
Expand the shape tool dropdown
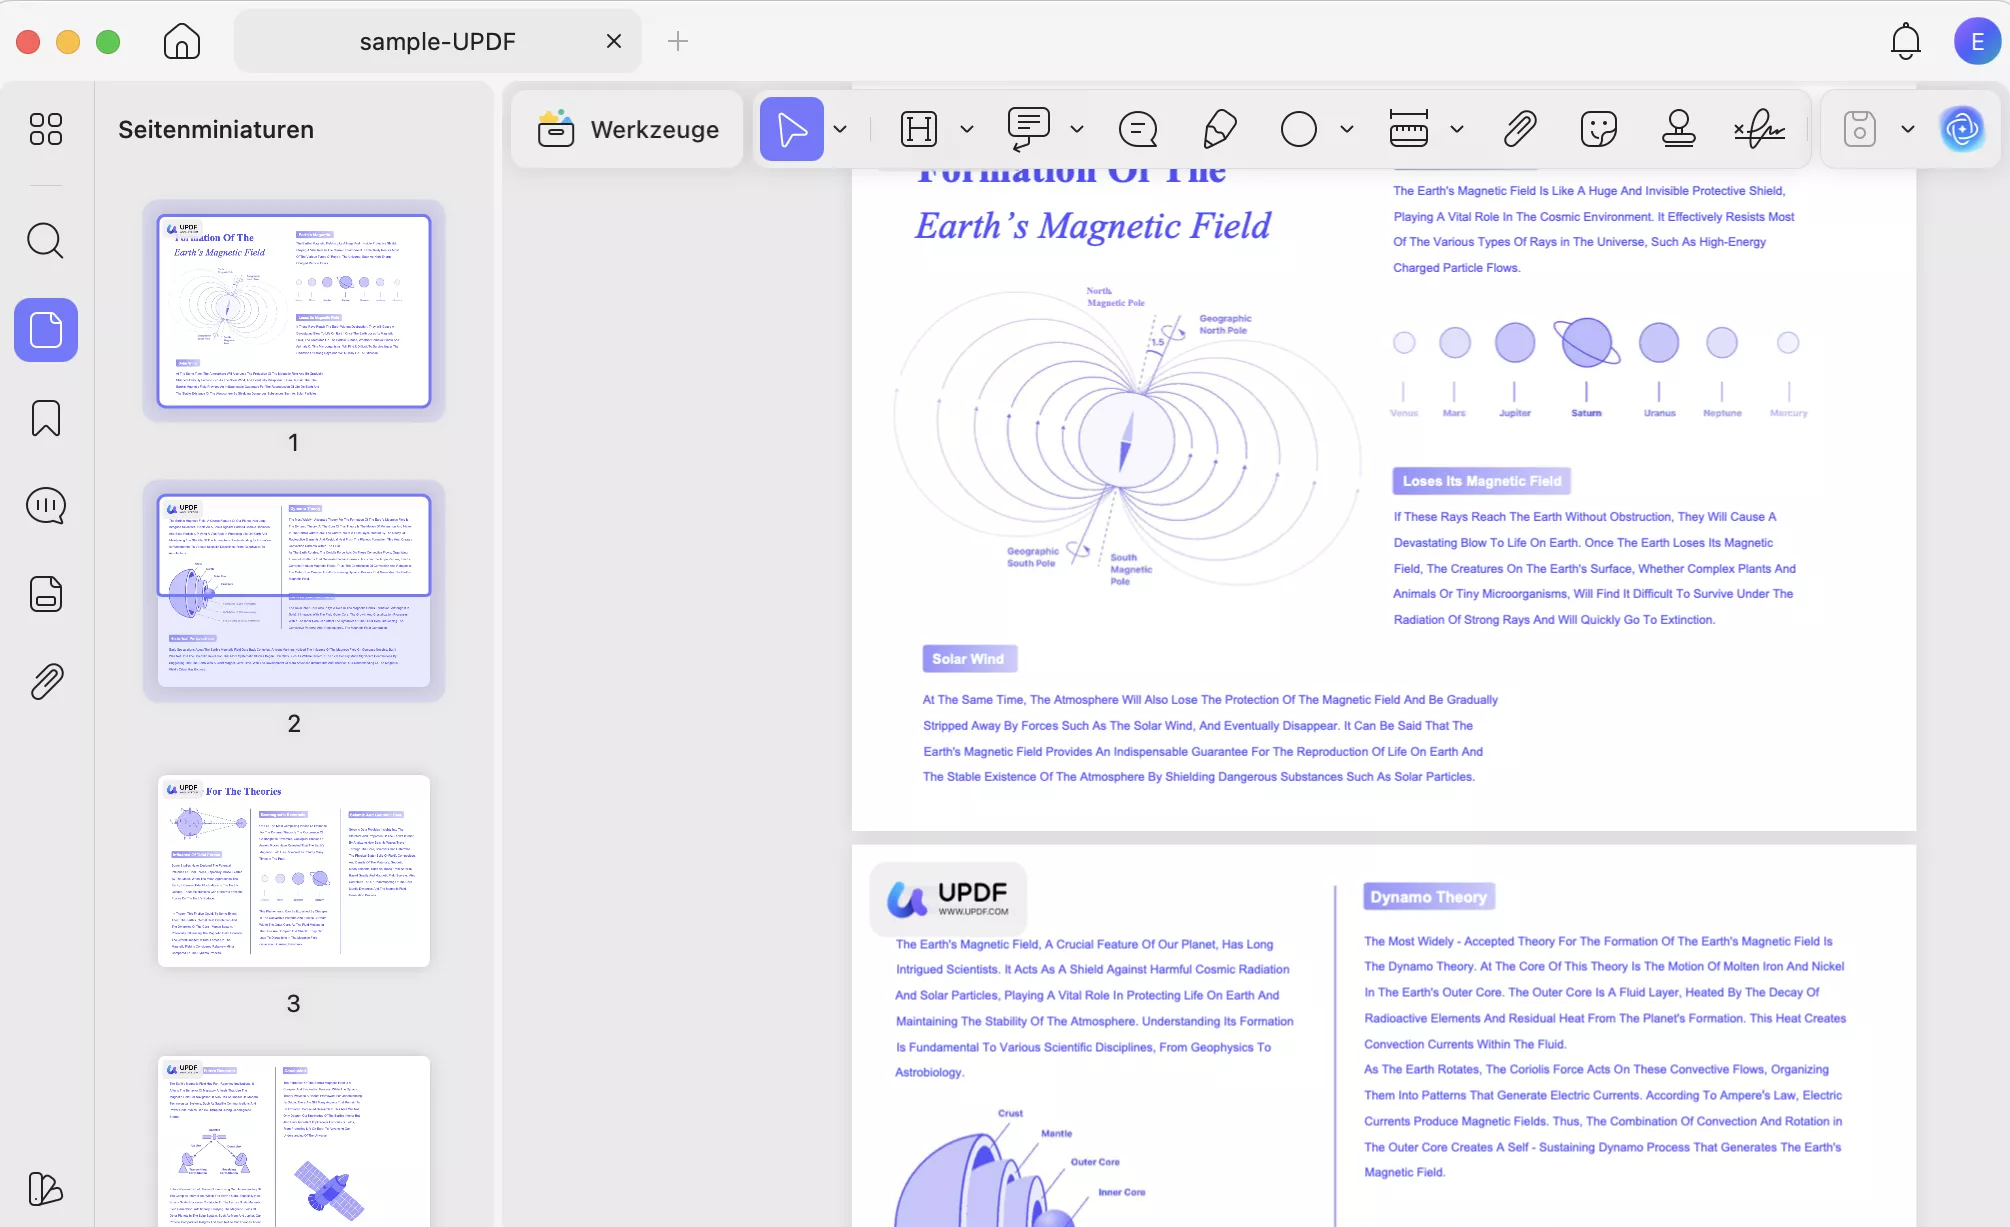[x=1347, y=129]
